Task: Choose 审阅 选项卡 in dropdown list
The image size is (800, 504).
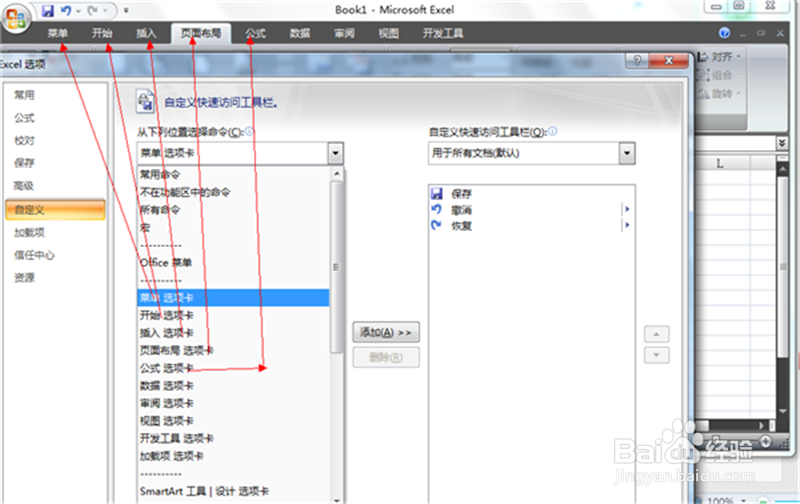Action: 234,403
